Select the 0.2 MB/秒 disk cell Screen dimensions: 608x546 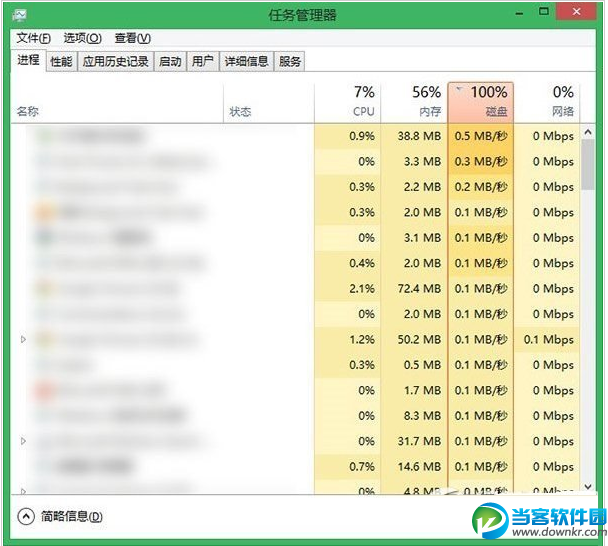pos(481,187)
